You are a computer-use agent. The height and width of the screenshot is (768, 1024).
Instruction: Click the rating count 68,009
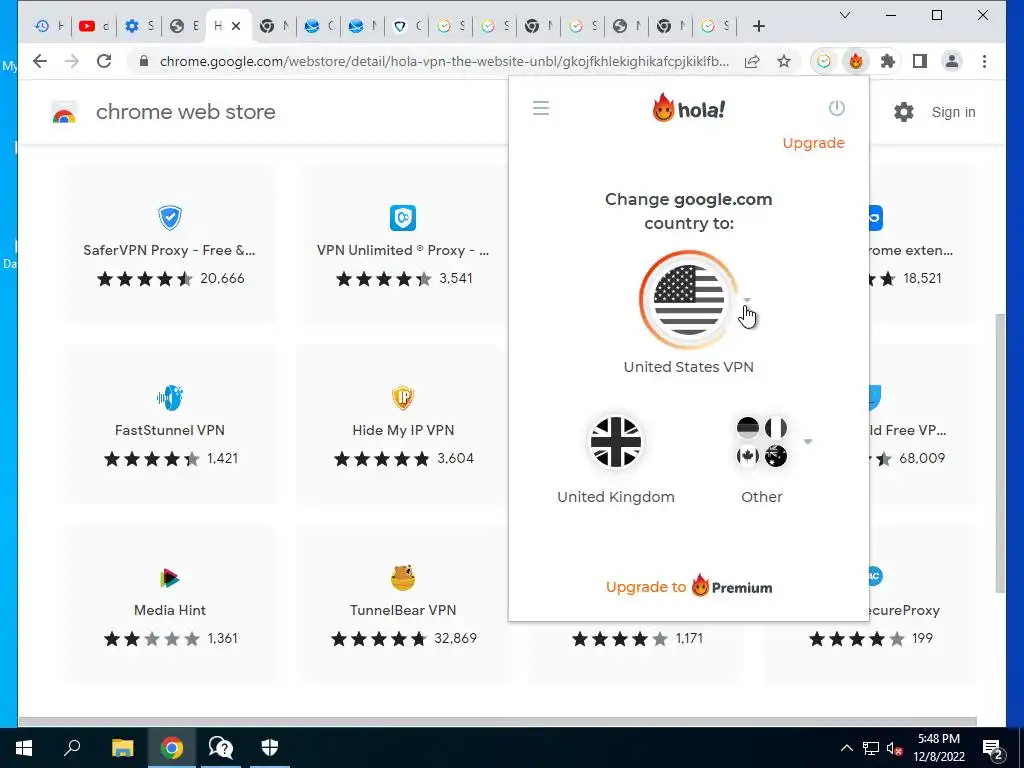tap(921, 458)
